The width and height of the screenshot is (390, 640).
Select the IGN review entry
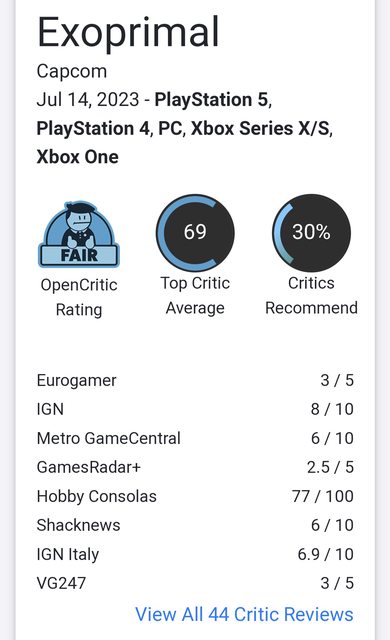(195, 409)
